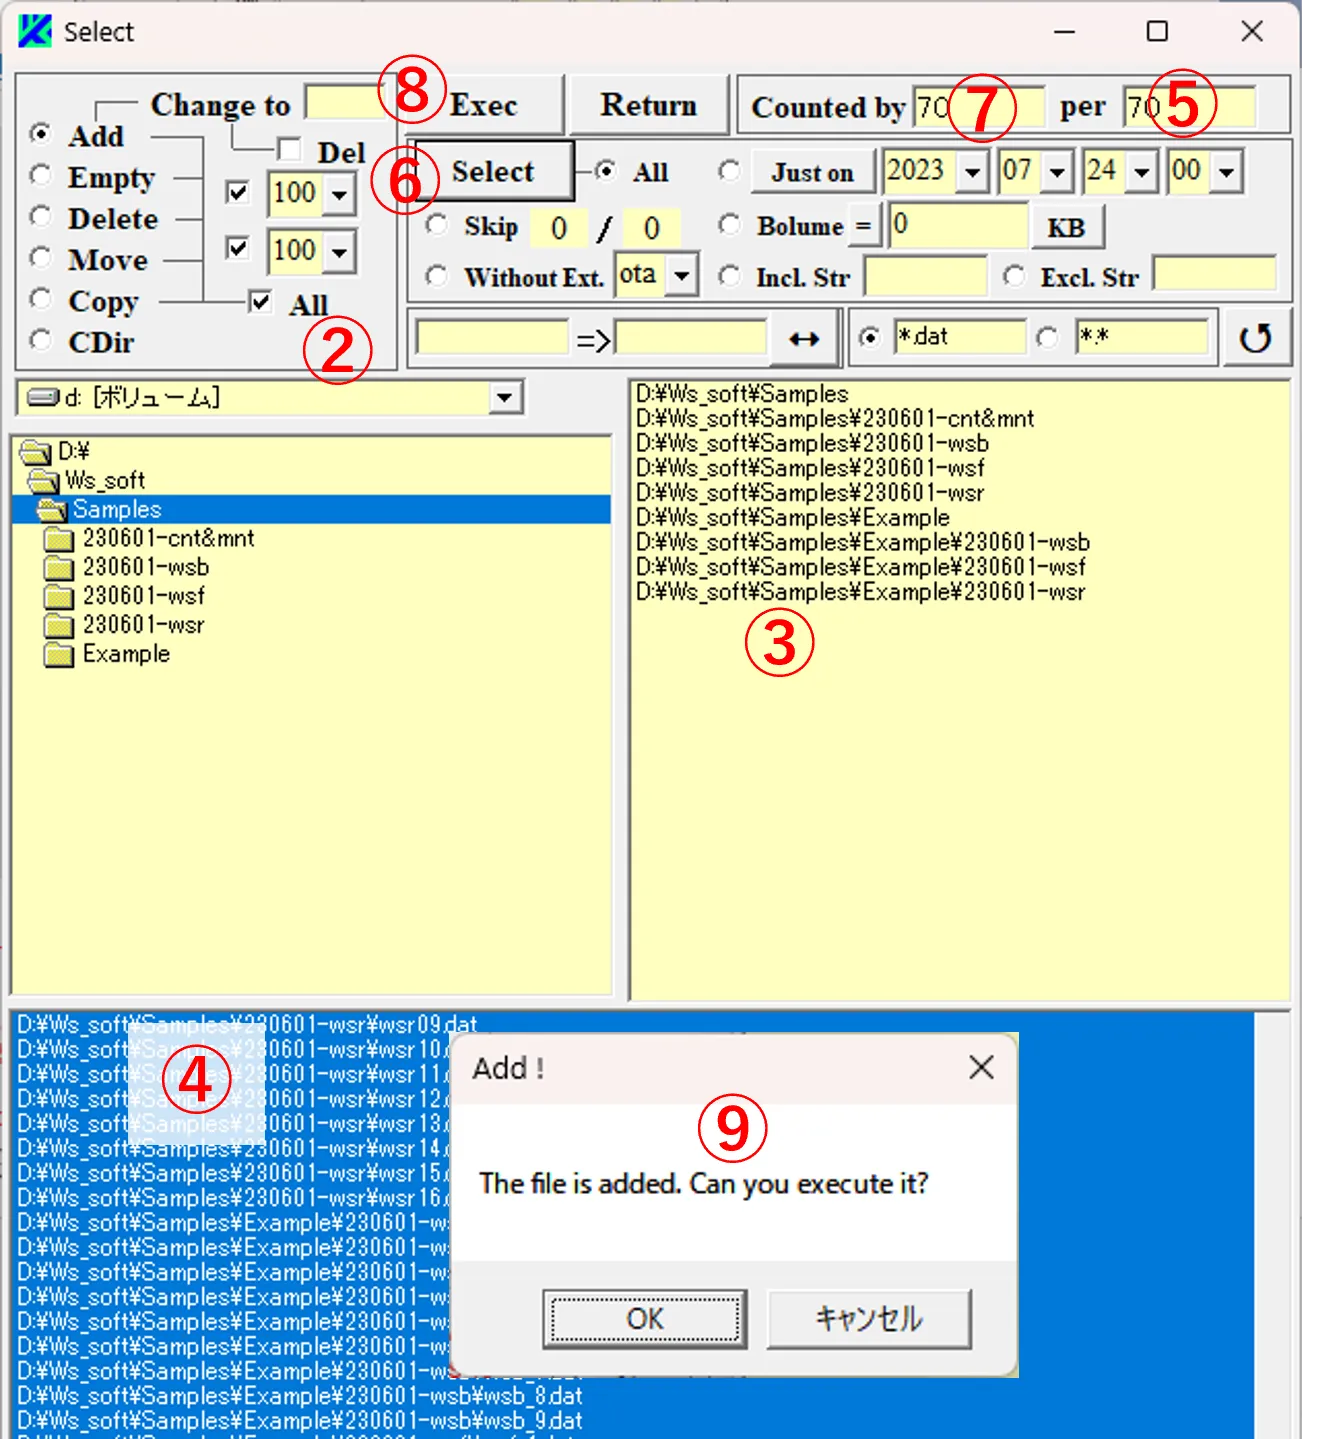The height and width of the screenshot is (1439, 1318).
Task: Select D:¥Ws_soft¥Samples¥Example in directory list
Action: tap(793, 518)
